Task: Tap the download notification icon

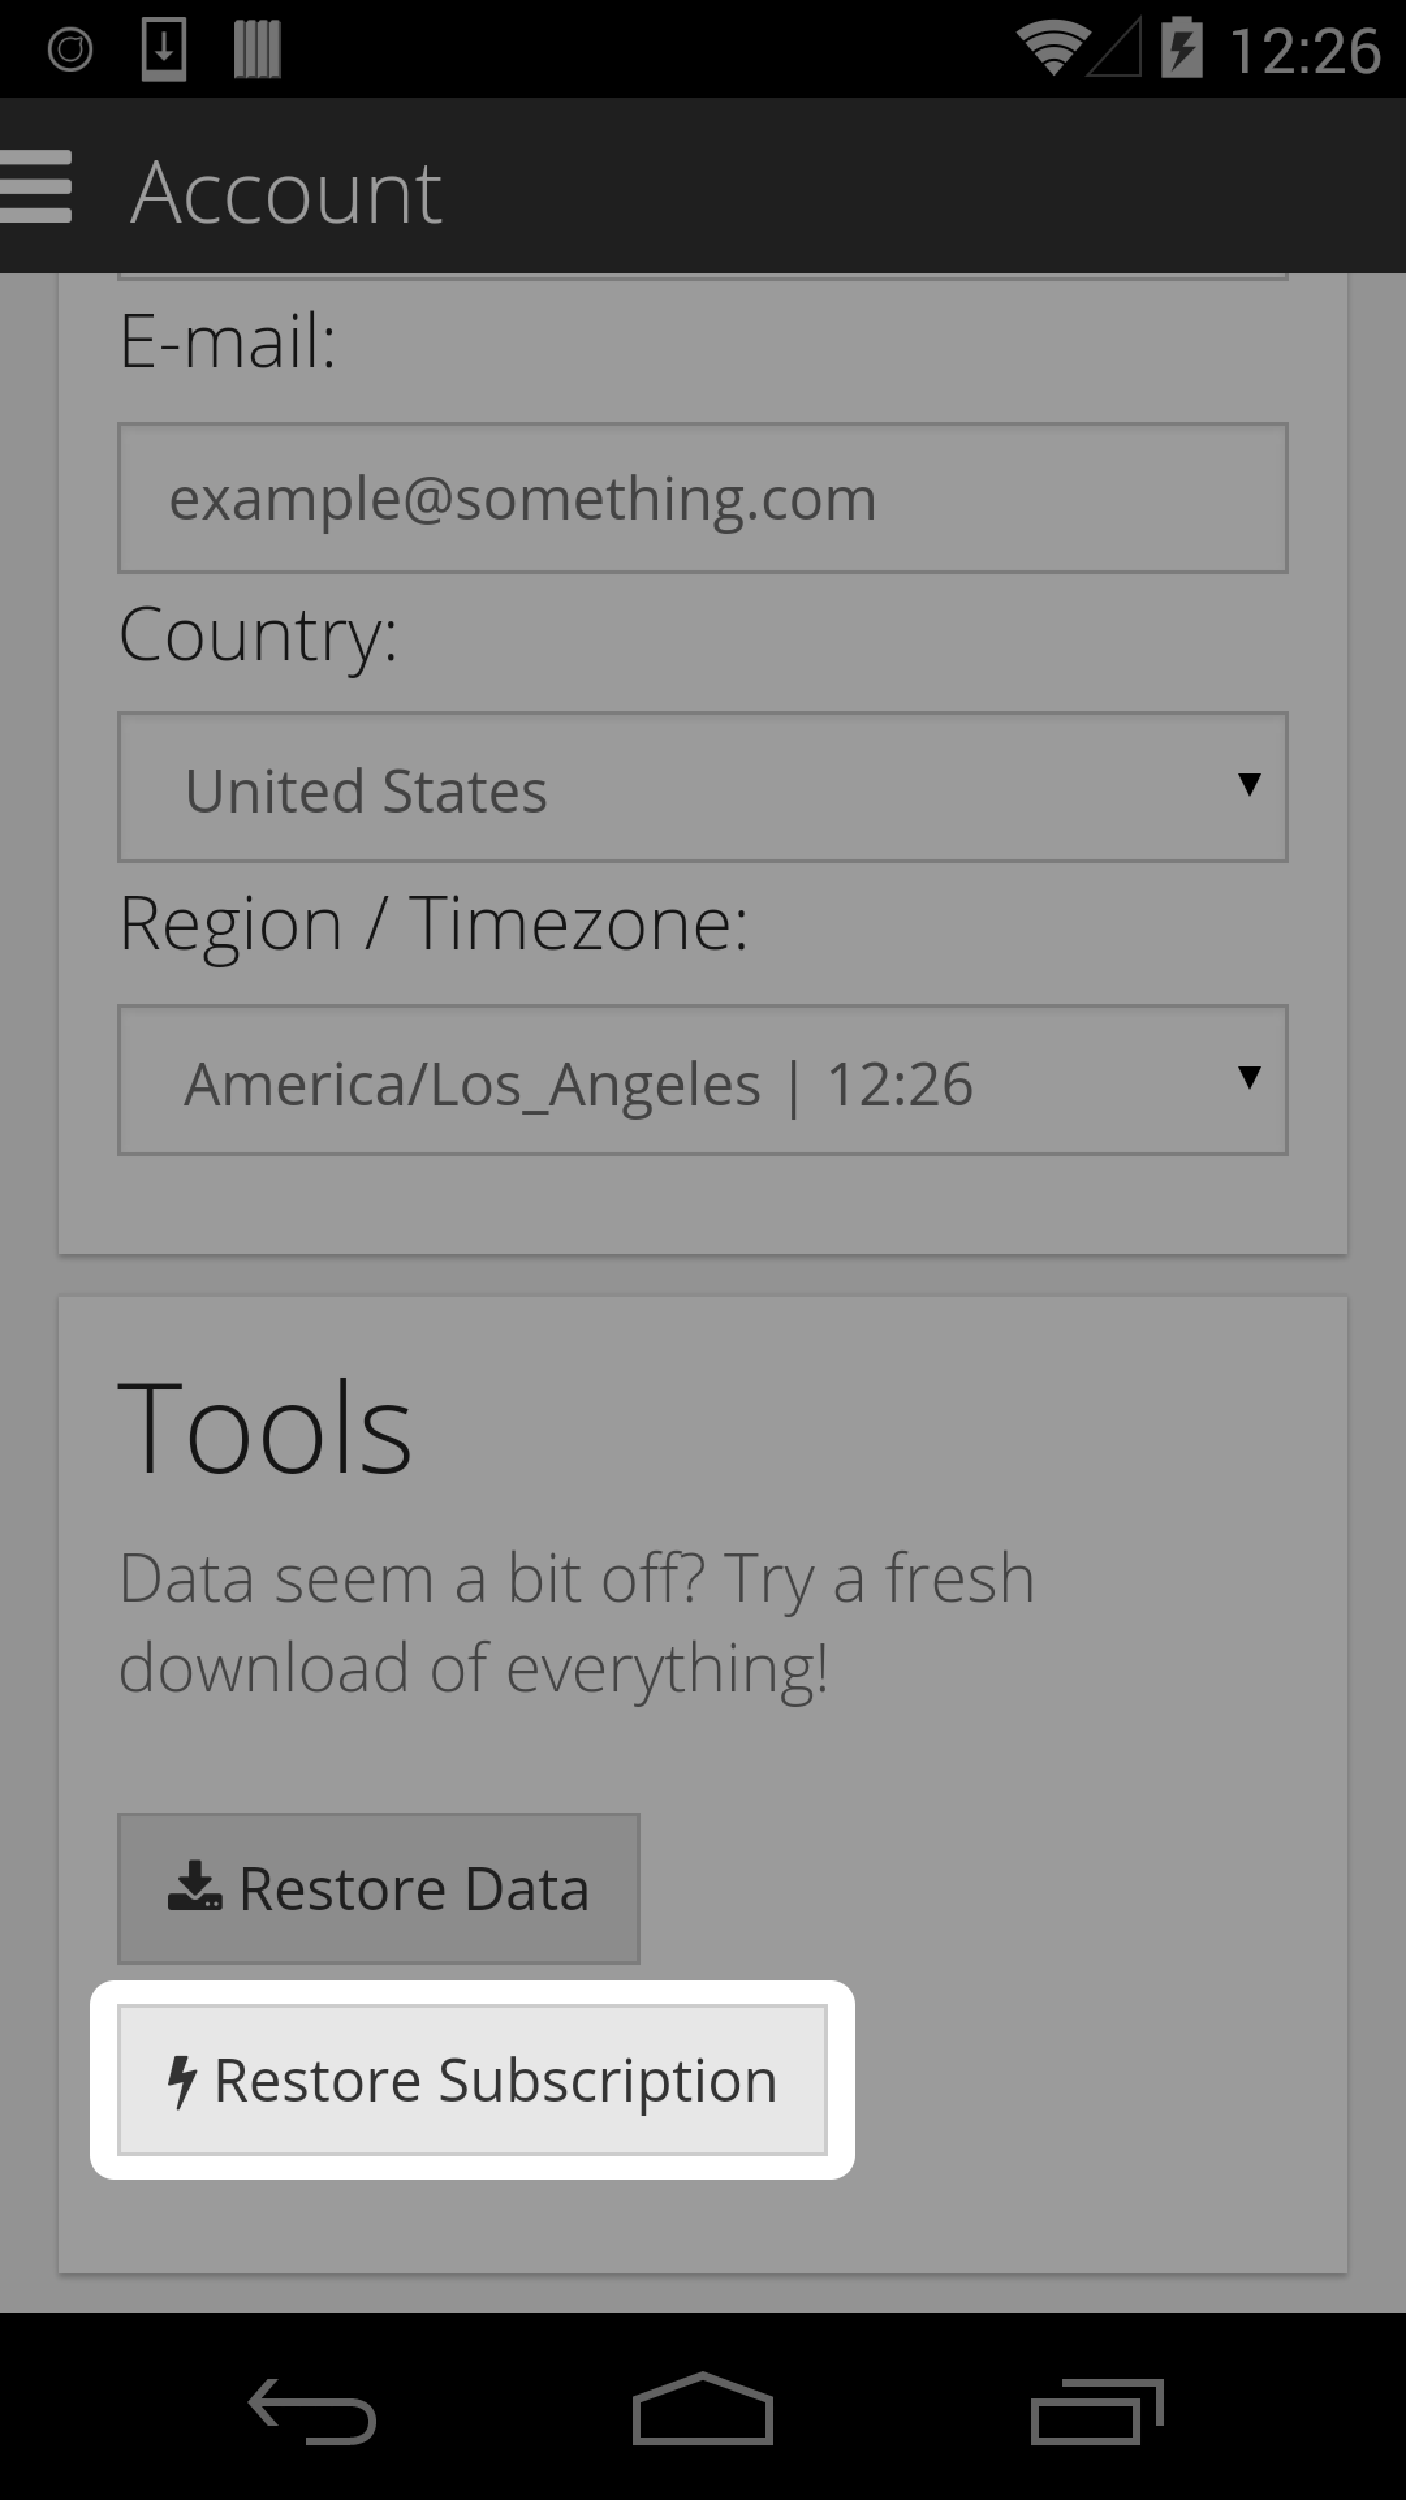Action: coord(164,49)
